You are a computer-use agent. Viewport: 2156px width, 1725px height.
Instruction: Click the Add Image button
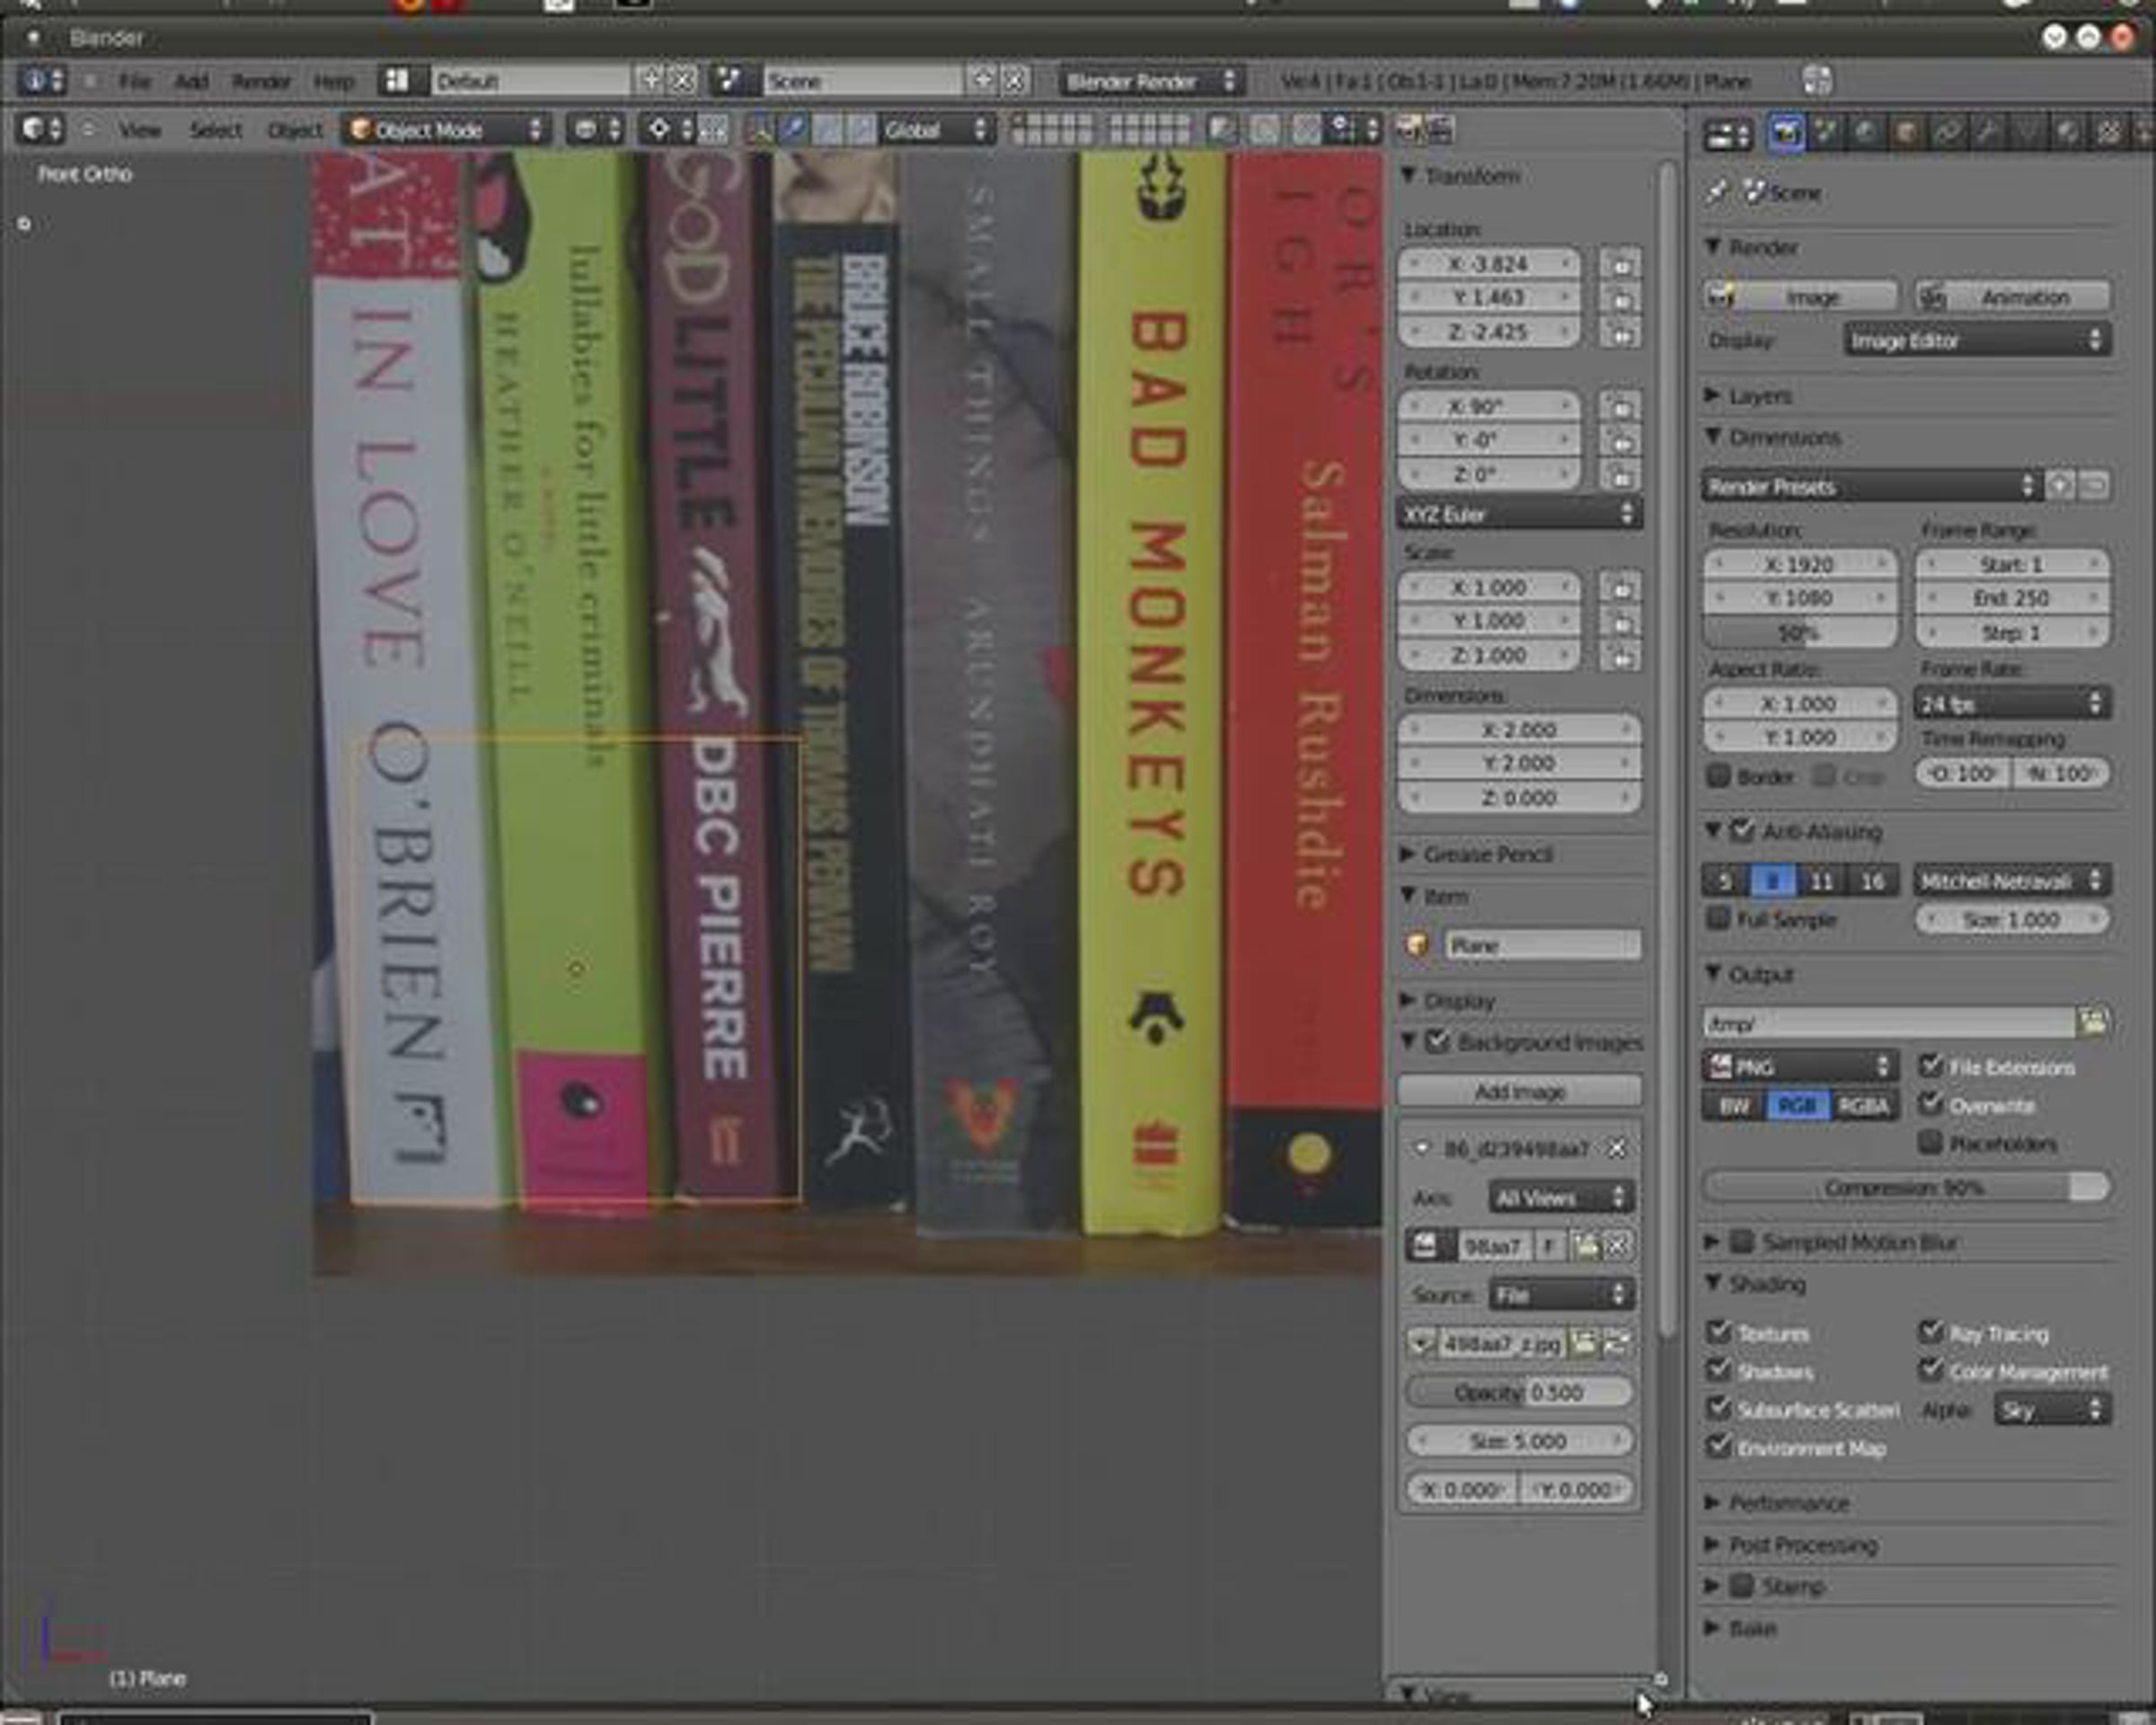click(x=1518, y=1092)
